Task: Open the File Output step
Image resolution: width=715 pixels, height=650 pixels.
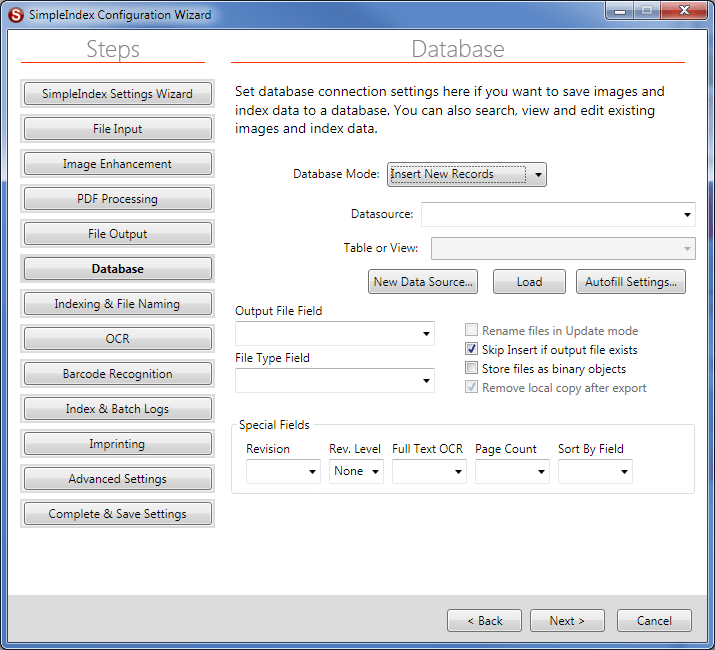Action: pyautogui.click(x=118, y=234)
